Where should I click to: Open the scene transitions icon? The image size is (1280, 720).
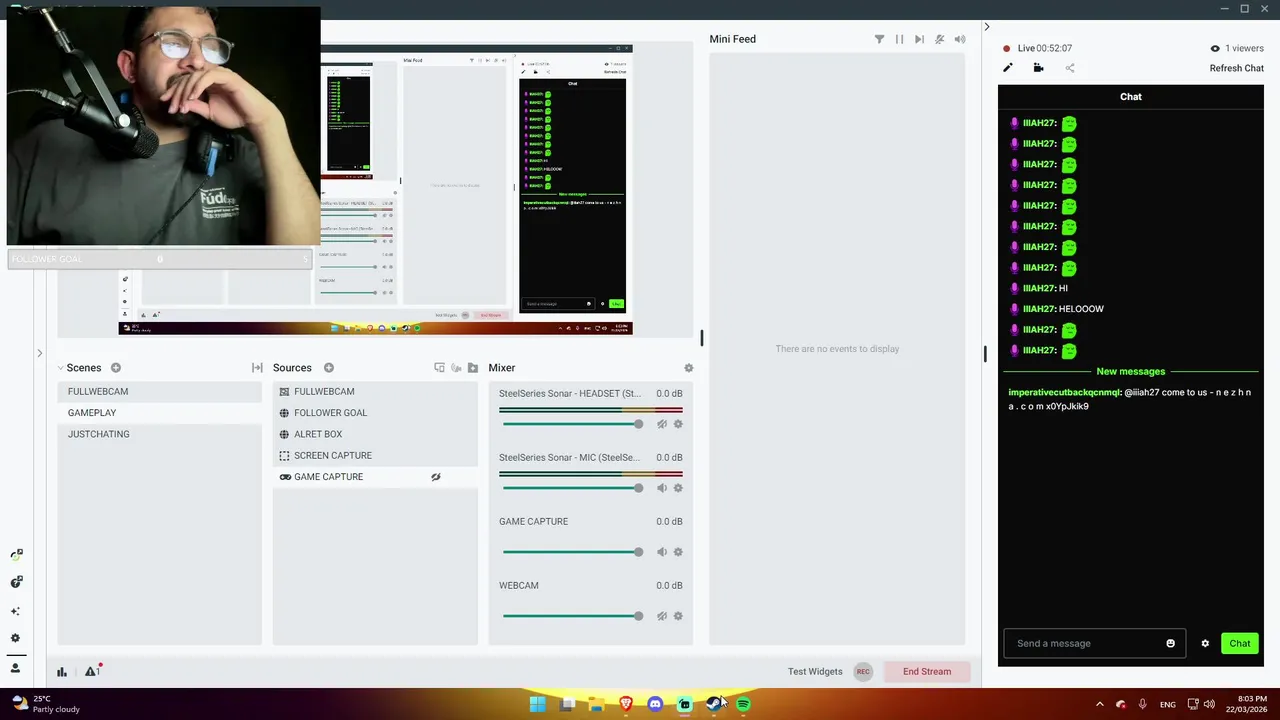pyautogui.click(x=257, y=368)
